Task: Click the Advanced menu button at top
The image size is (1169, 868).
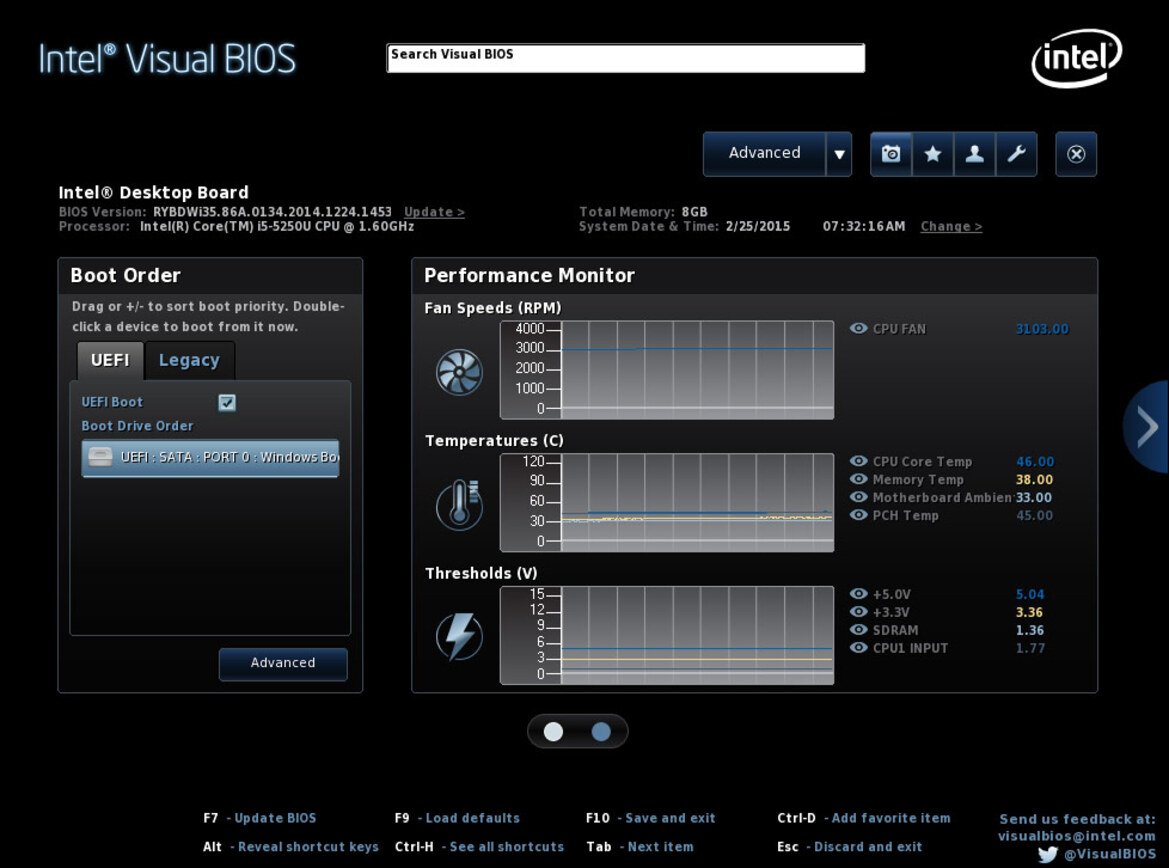Action: point(764,154)
